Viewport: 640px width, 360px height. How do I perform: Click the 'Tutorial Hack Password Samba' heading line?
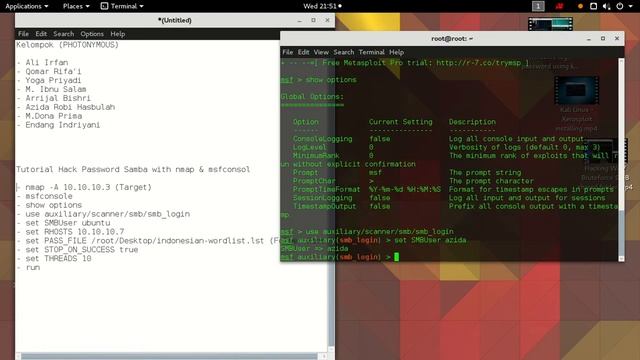click(x=133, y=169)
